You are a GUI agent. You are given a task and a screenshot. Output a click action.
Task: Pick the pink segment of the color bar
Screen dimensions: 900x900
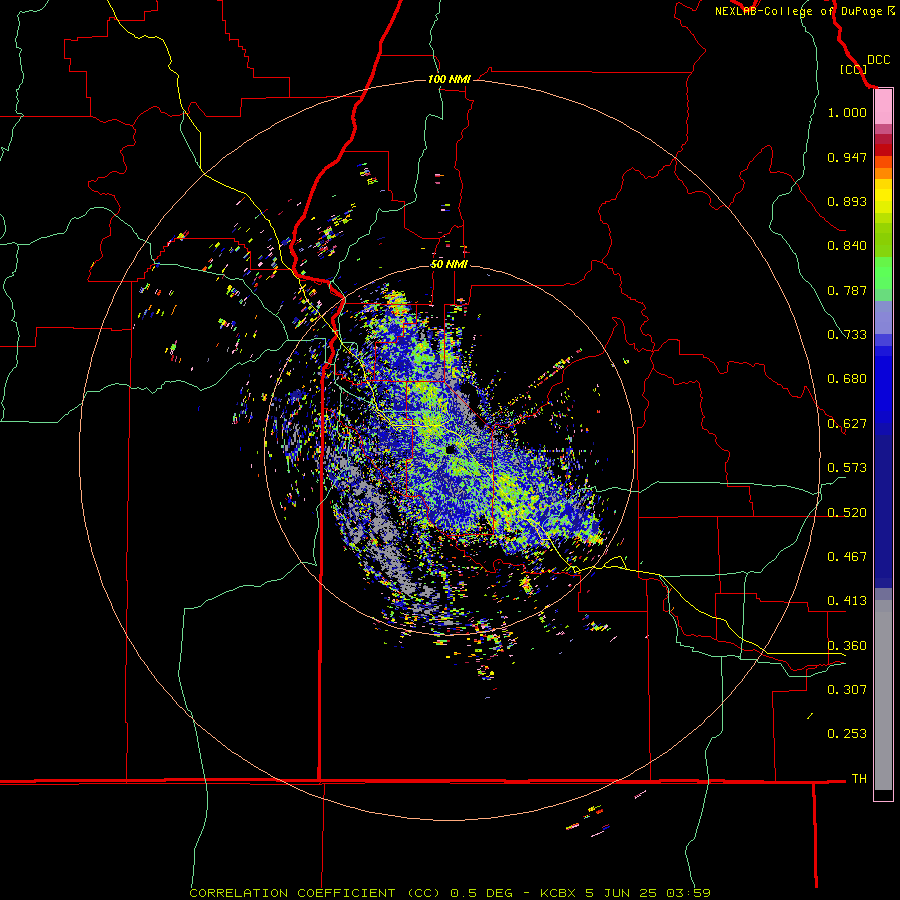tap(883, 107)
